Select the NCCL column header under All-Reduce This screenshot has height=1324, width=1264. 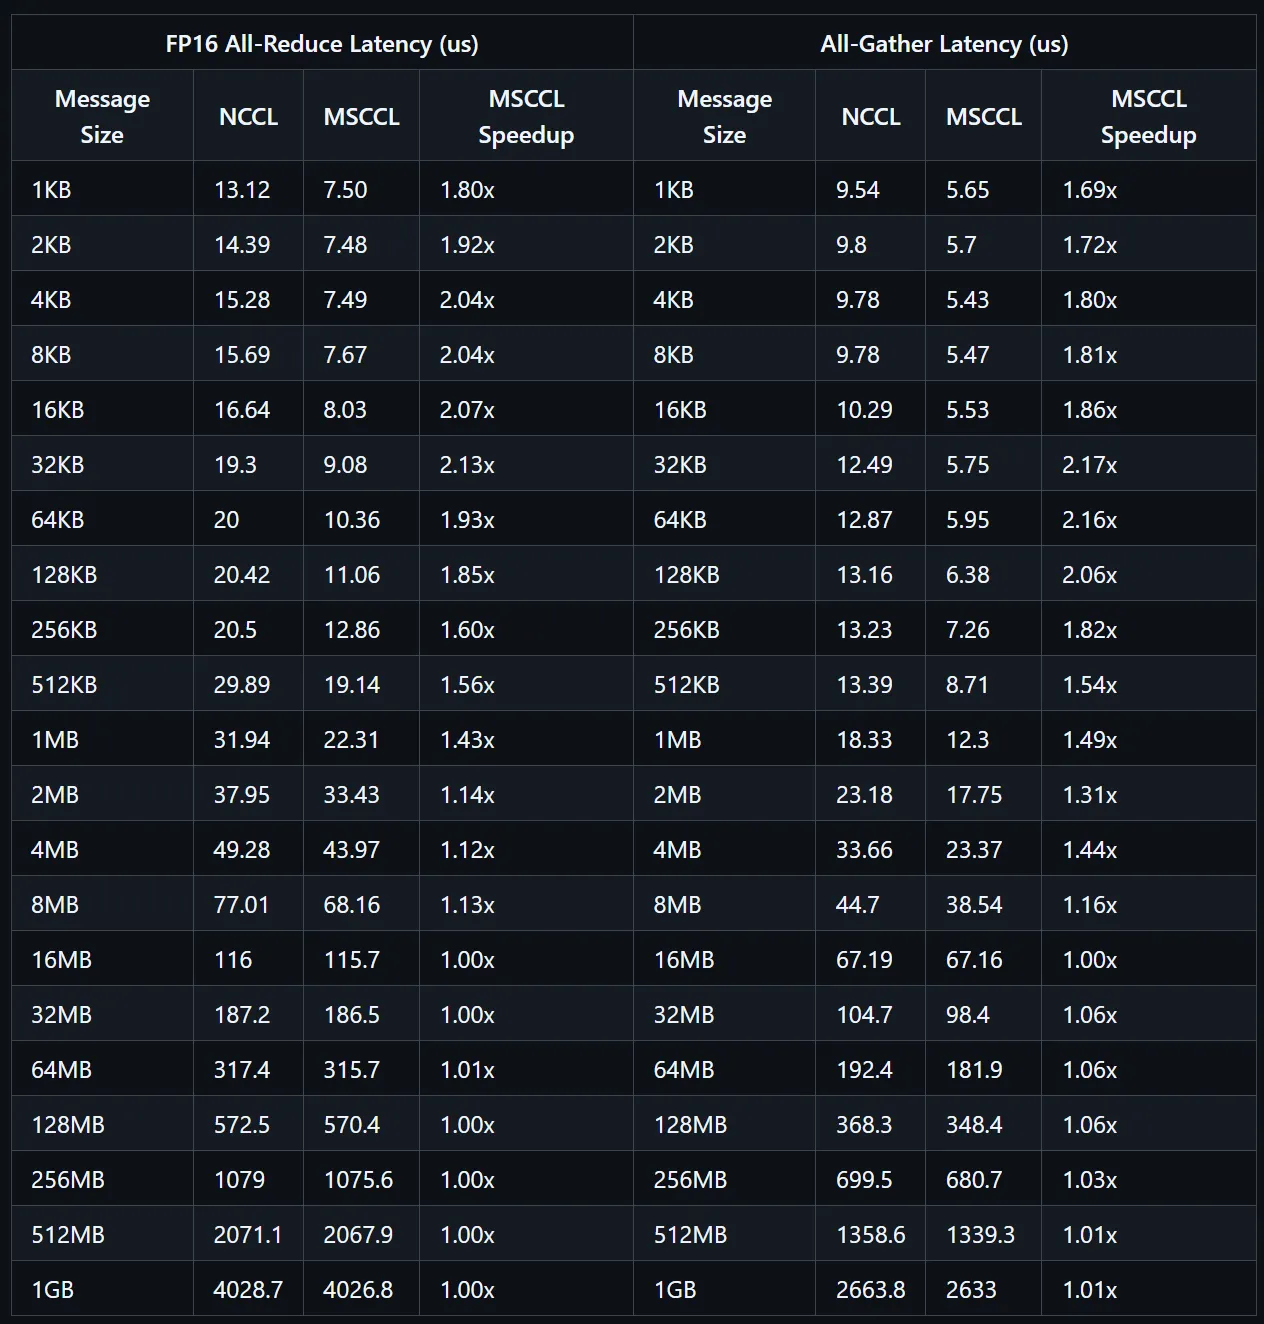click(248, 117)
